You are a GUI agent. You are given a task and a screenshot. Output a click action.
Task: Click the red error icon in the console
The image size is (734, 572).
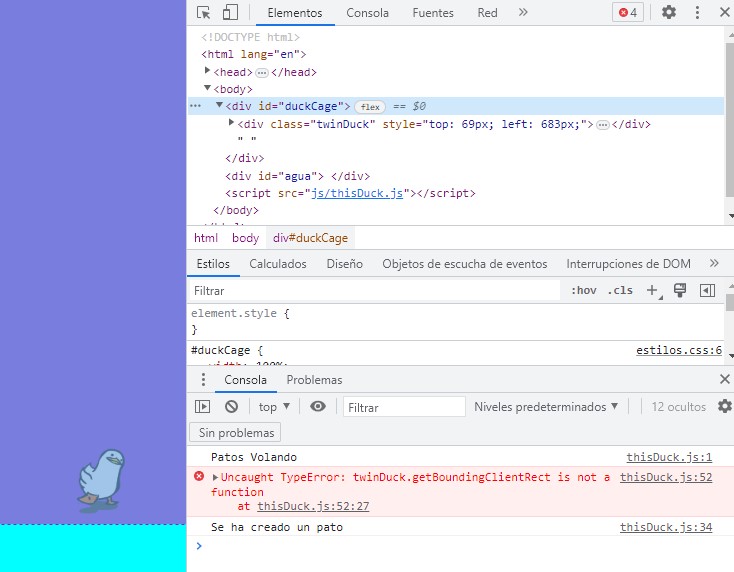tap(199, 477)
